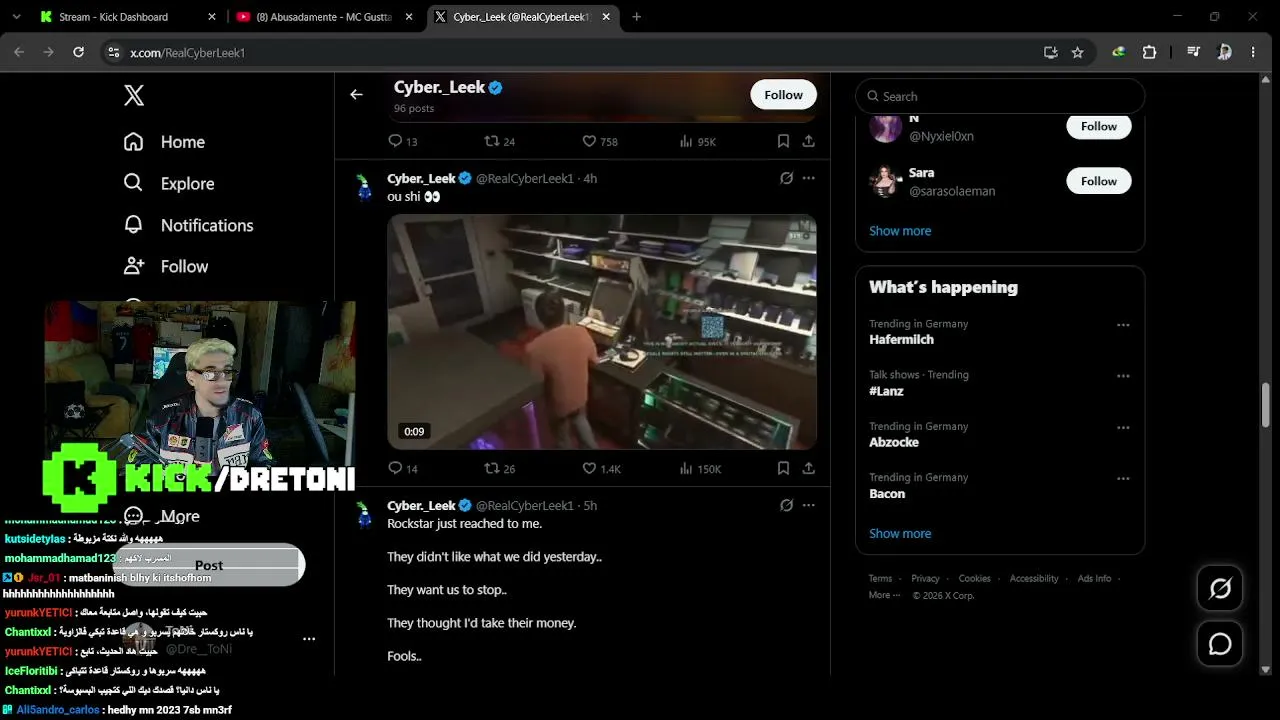This screenshot has width=1280, height=720.
Task: Open the Chrome extensions puzzle menu
Action: point(1149,52)
